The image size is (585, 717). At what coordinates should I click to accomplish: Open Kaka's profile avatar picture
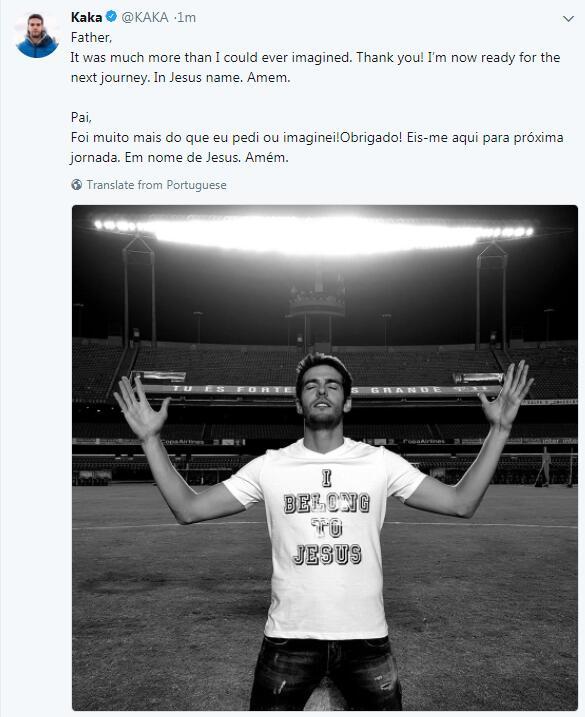pyautogui.click(x=37, y=35)
